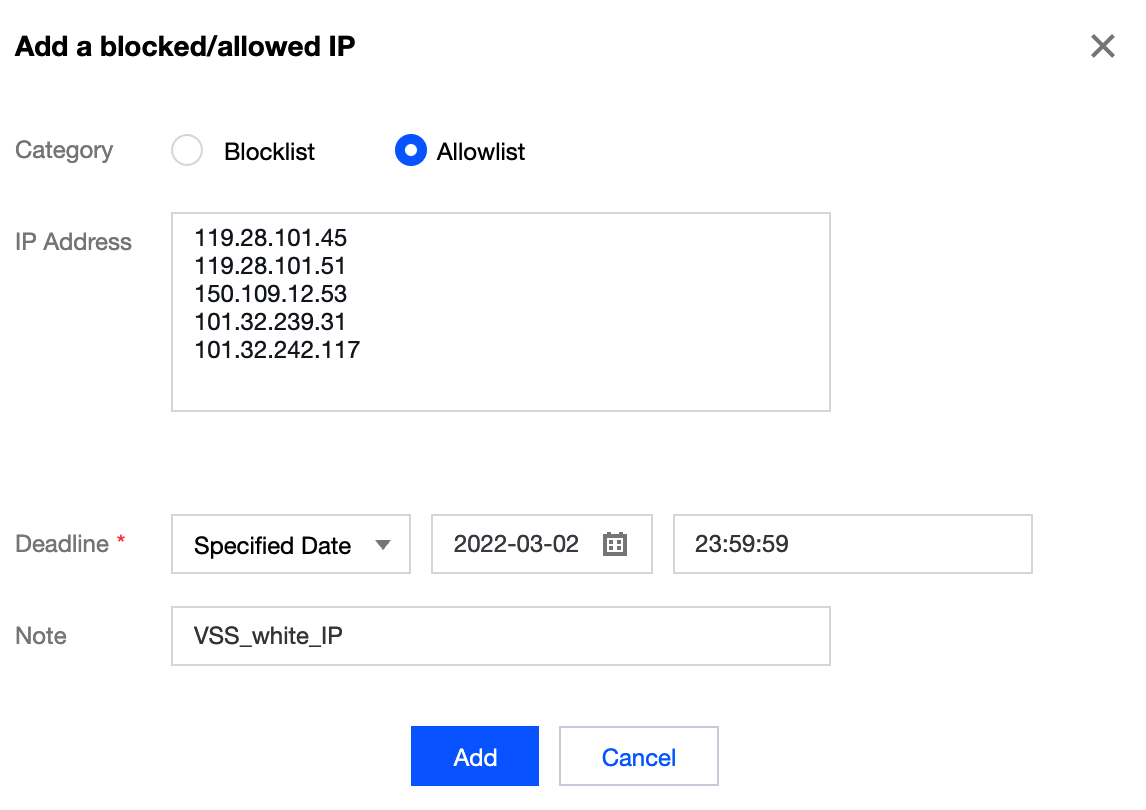The image size is (1146, 810).
Task: Click the 2022-03-02 date field
Action: tap(516, 545)
